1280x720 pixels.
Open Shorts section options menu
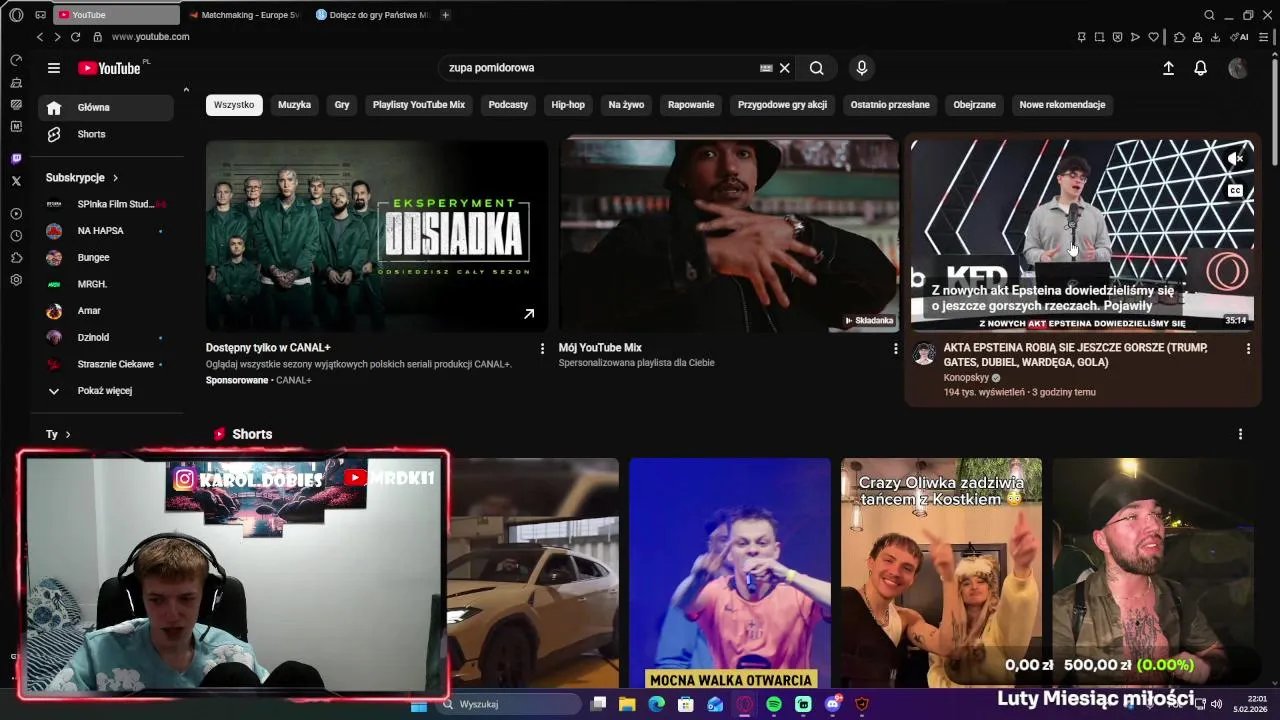tap(1240, 434)
